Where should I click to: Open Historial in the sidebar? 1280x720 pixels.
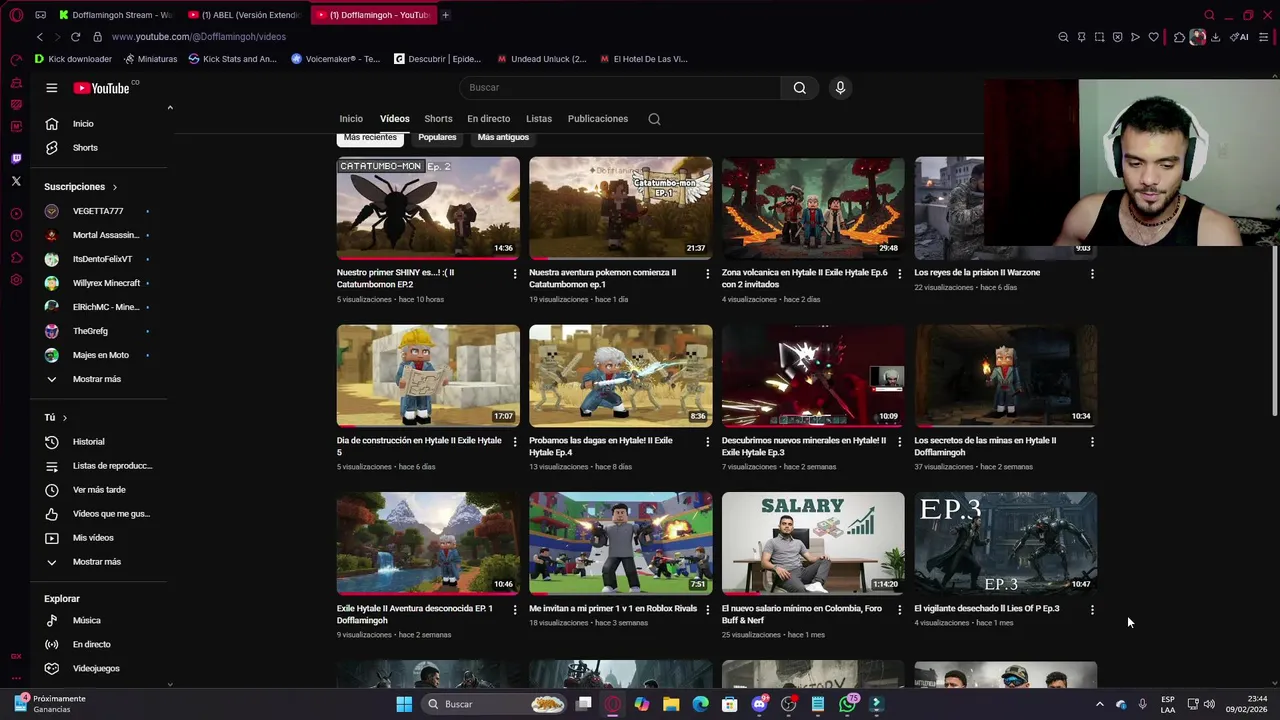[100, 442]
